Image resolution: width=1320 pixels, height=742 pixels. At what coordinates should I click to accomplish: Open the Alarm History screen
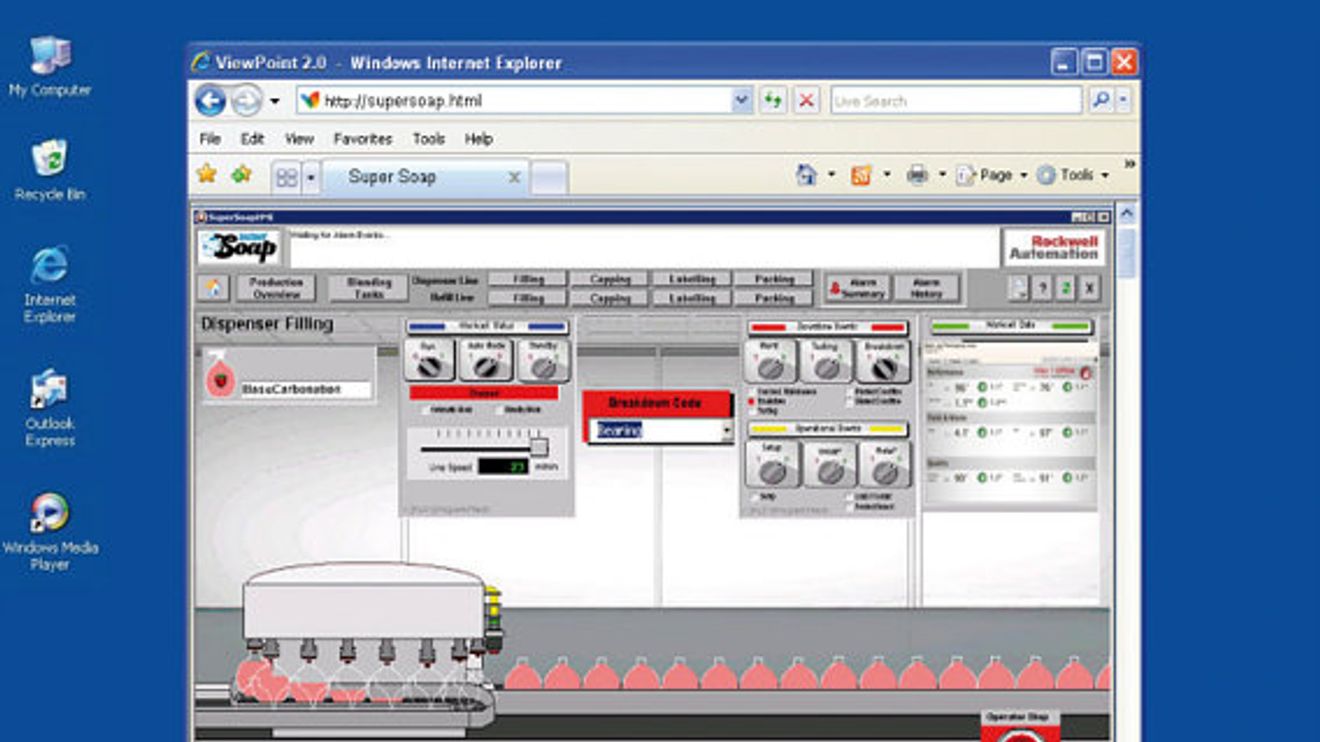(927, 288)
